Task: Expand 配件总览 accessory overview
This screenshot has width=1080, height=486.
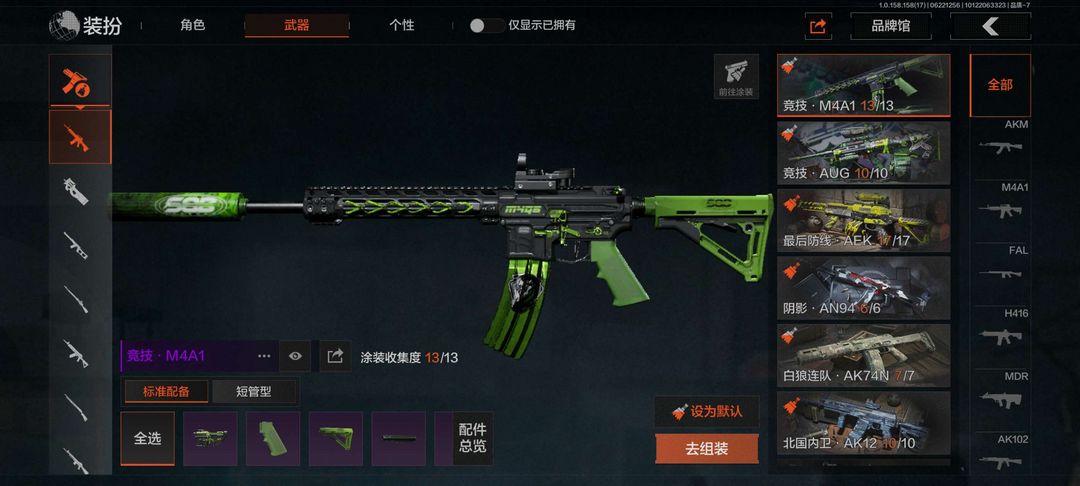Action: (x=472, y=439)
